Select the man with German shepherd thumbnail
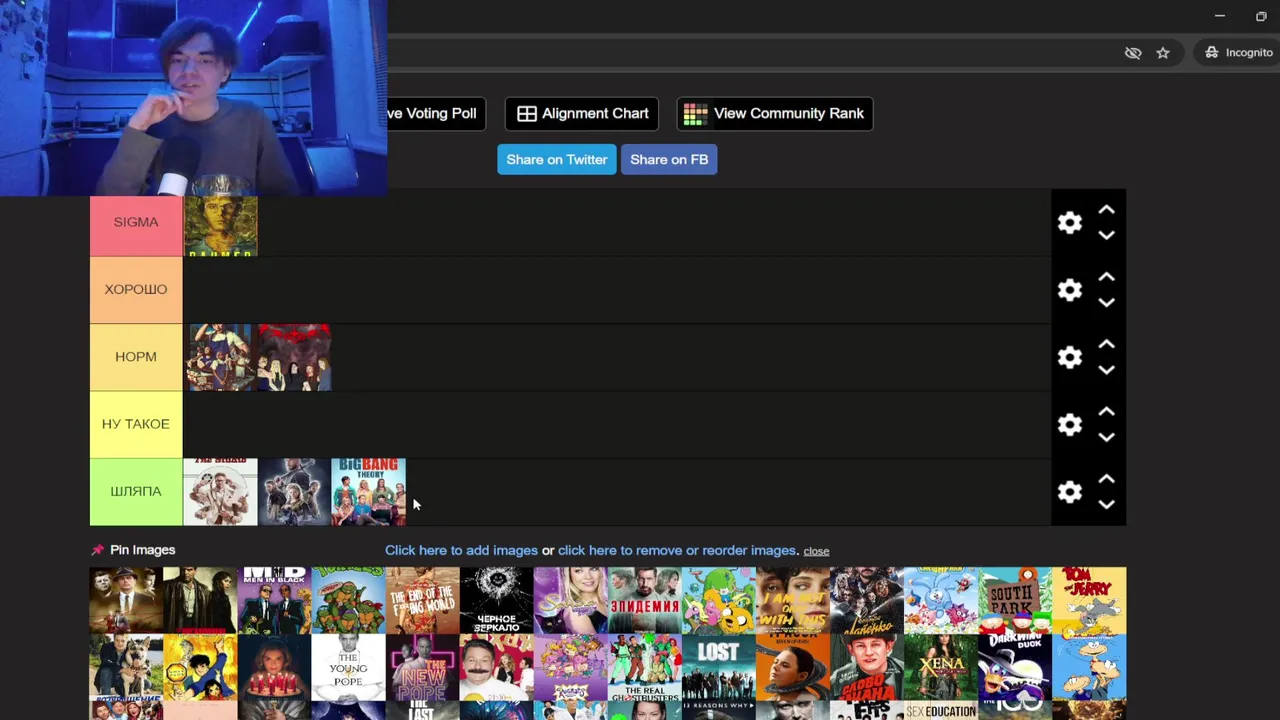This screenshot has height=720, width=1280. [126, 667]
